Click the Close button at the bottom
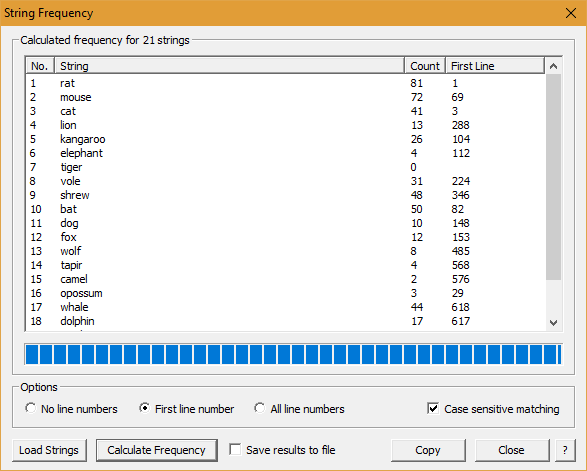 click(511, 450)
